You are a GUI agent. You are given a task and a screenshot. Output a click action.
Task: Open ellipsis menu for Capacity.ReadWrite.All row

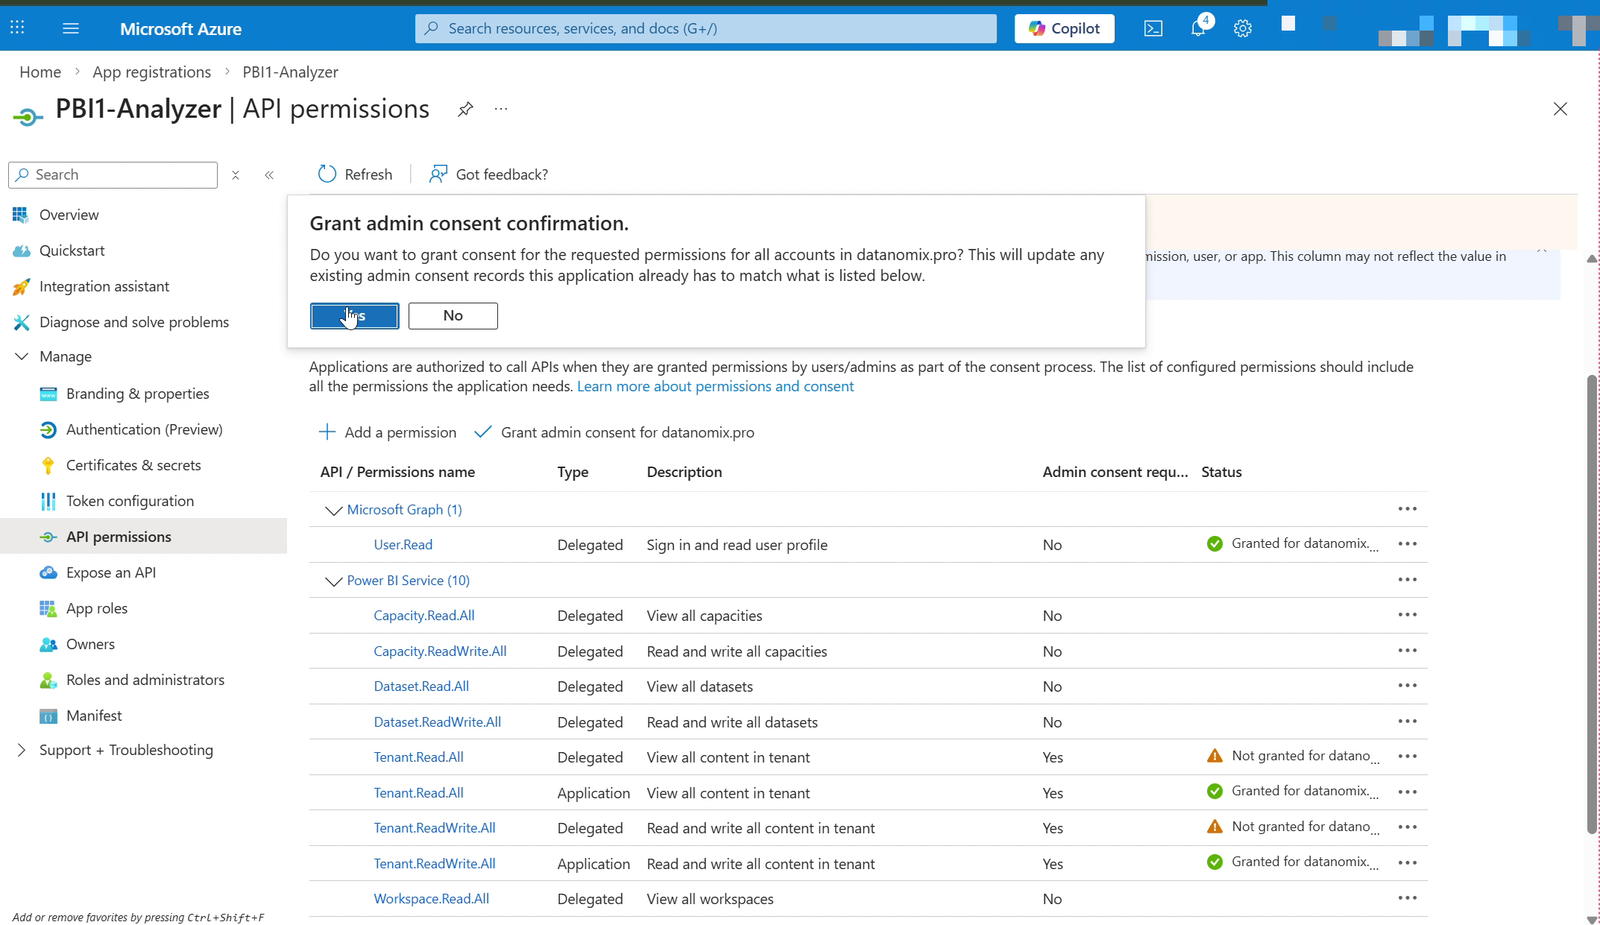1407,651
